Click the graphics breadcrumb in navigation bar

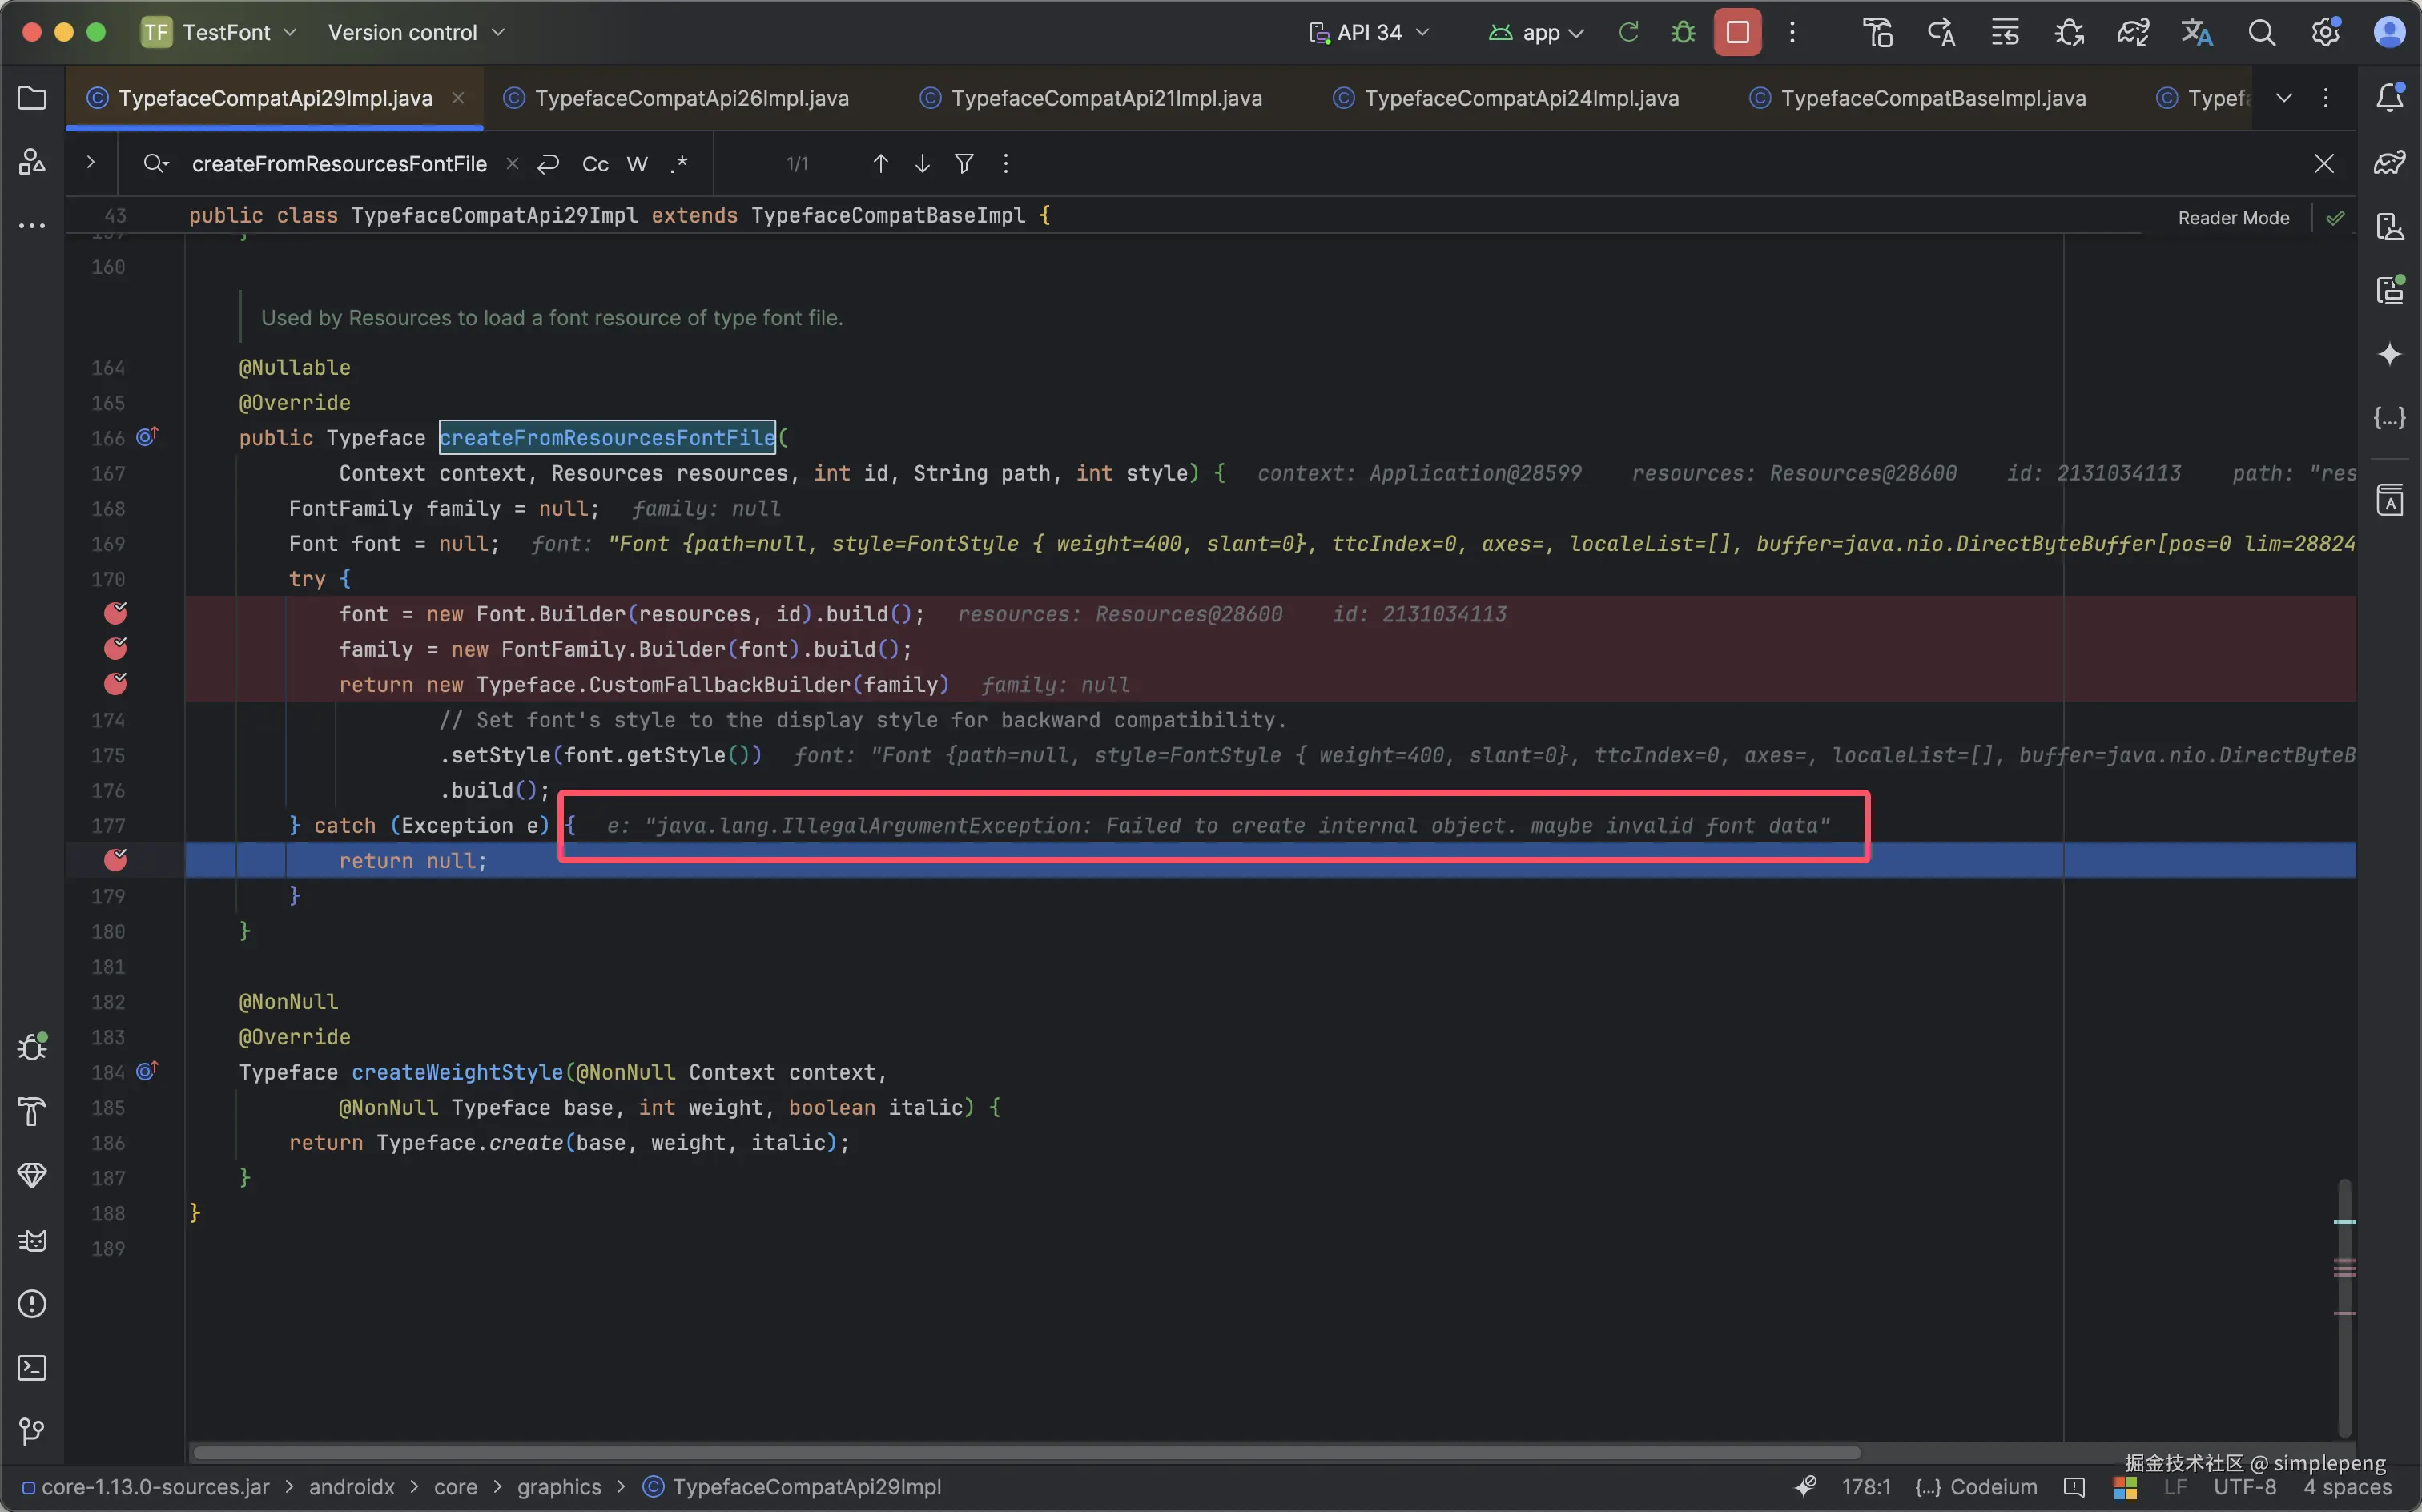[x=559, y=1487]
